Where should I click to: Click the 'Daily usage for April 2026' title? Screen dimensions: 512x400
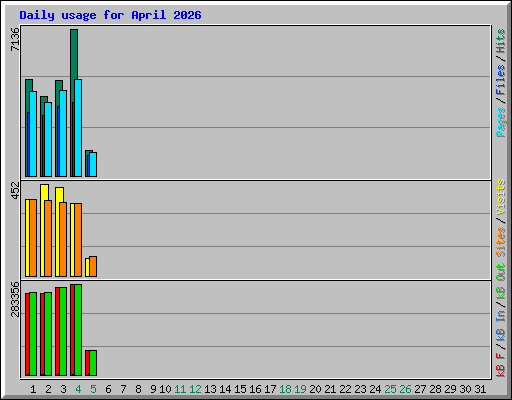tap(110, 15)
